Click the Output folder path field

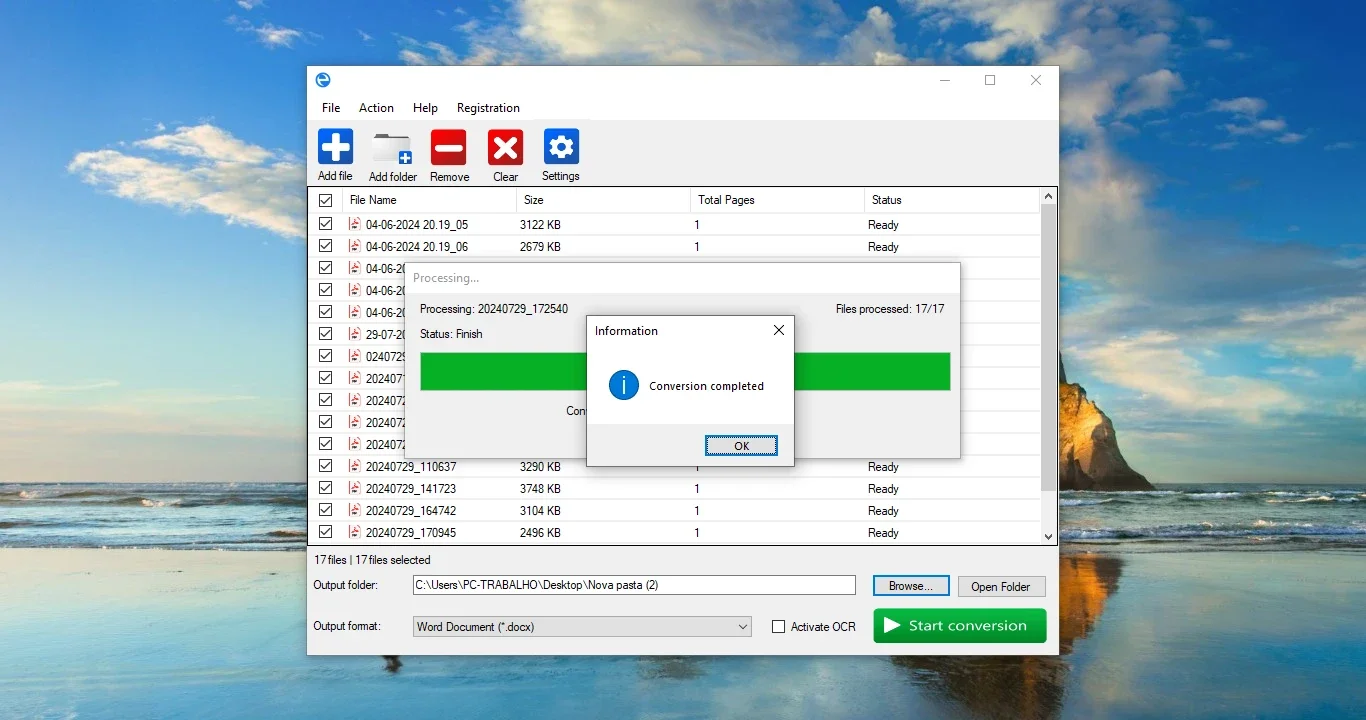pyautogui.click(x=634, y=585)
